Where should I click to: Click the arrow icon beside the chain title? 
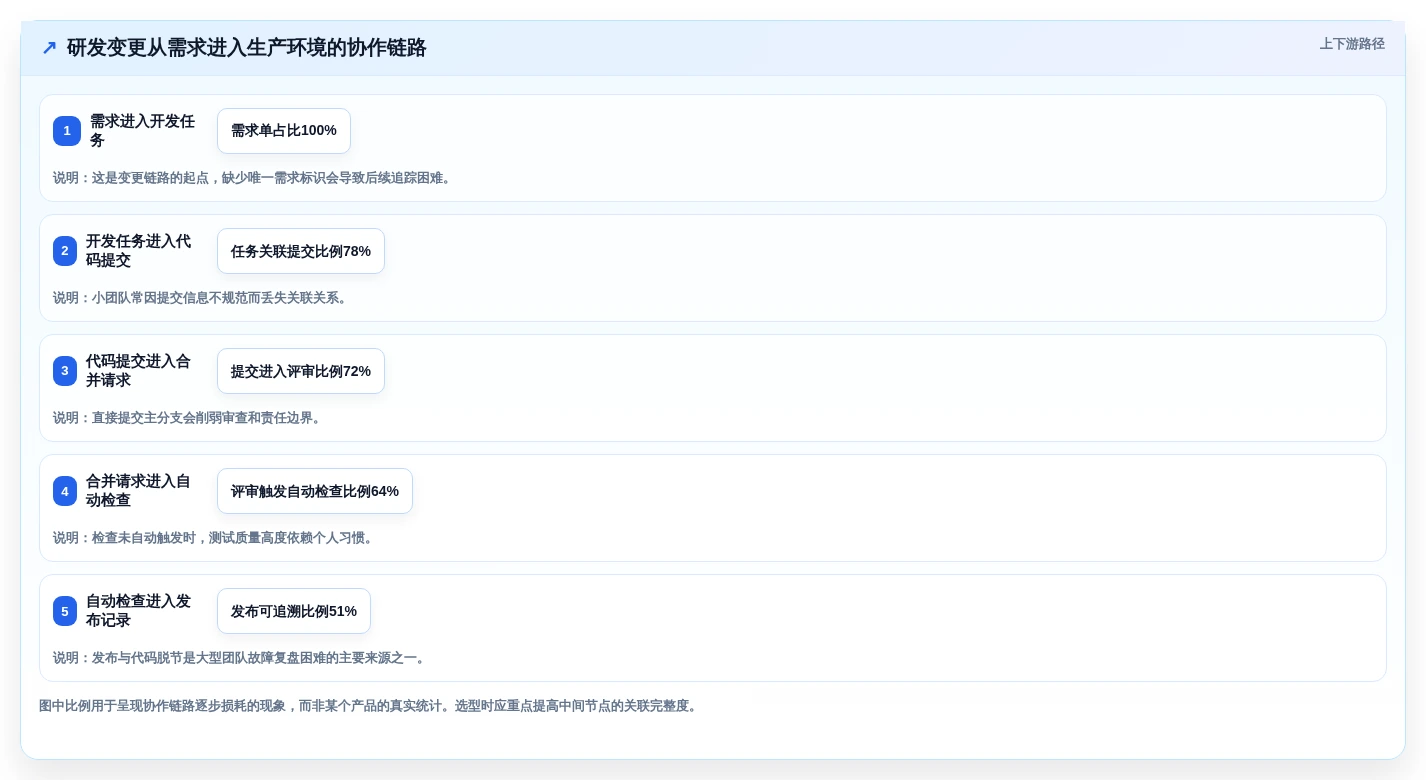tap(49, 48)
